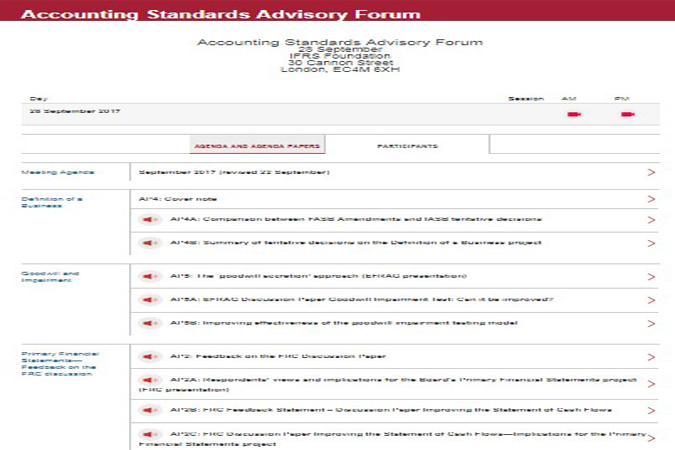Switch to Agenda and Agenda Papers tab
This screenshot has width=675, height=450.
click(x=257, y=146)
